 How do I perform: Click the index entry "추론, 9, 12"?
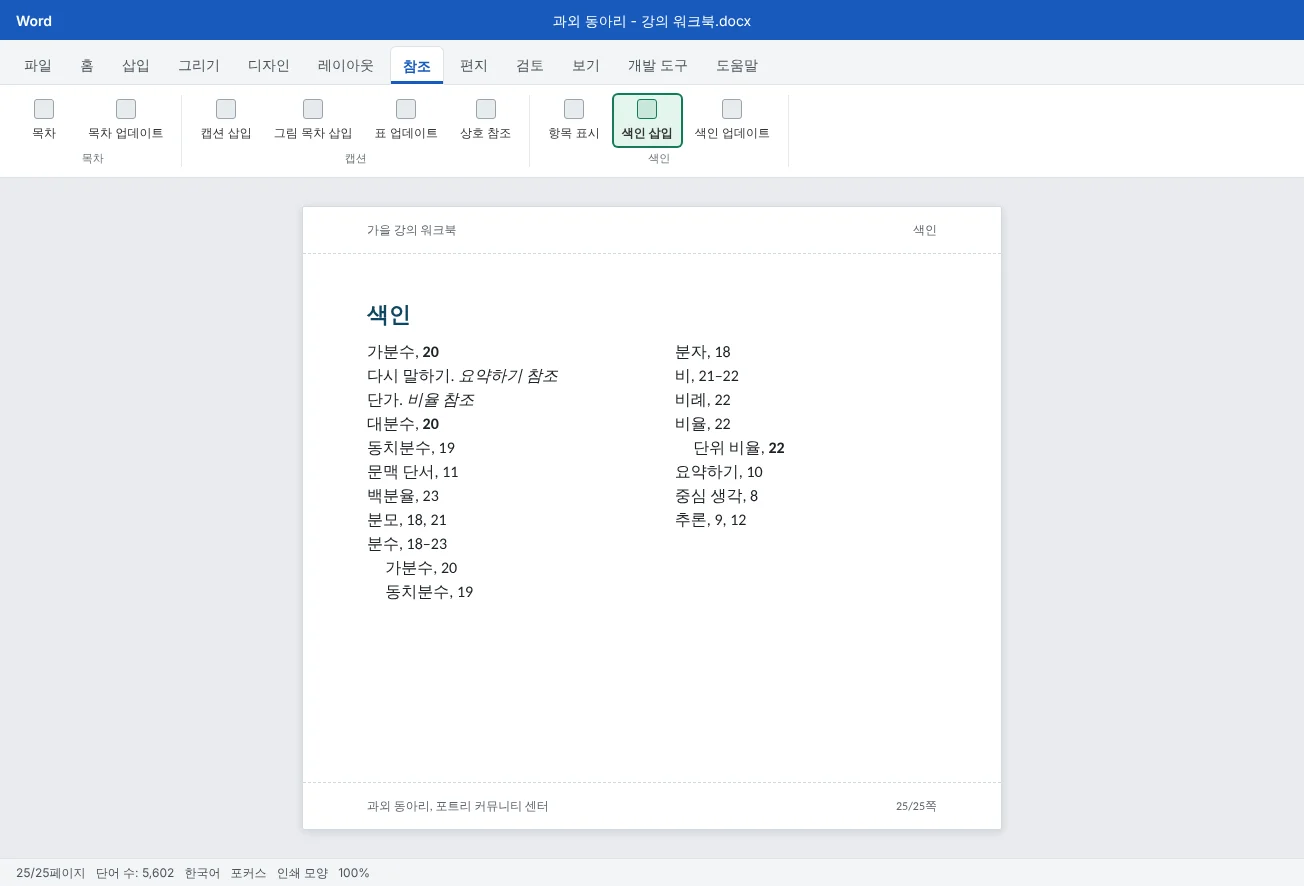[711, 520]
